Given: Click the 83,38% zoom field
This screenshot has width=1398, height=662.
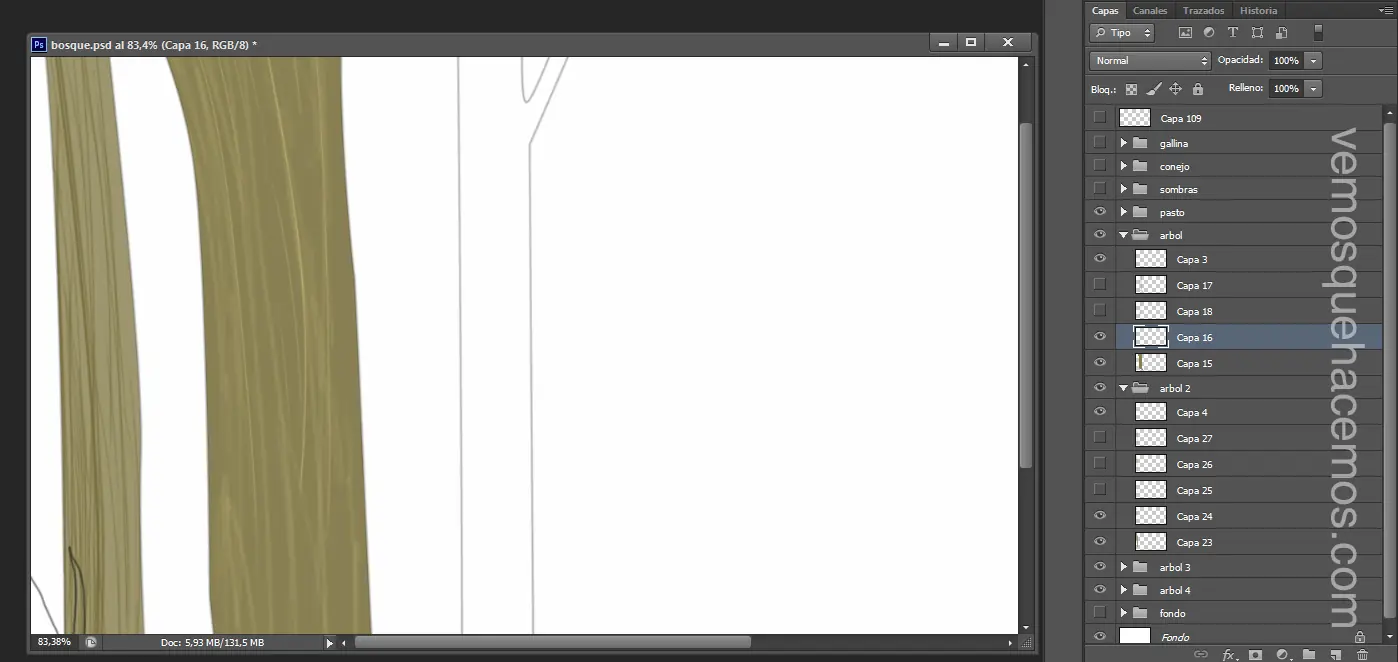Looking at the screenshot, I should [55, 642].
